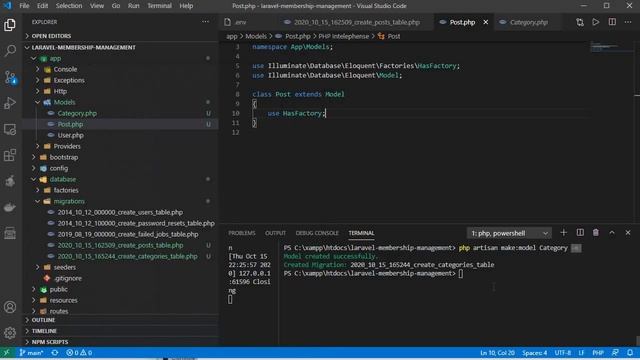This screenshot has height=360, width=640.
Task: Switch to the Category.php editor tab
Action: tap(529, 22)
